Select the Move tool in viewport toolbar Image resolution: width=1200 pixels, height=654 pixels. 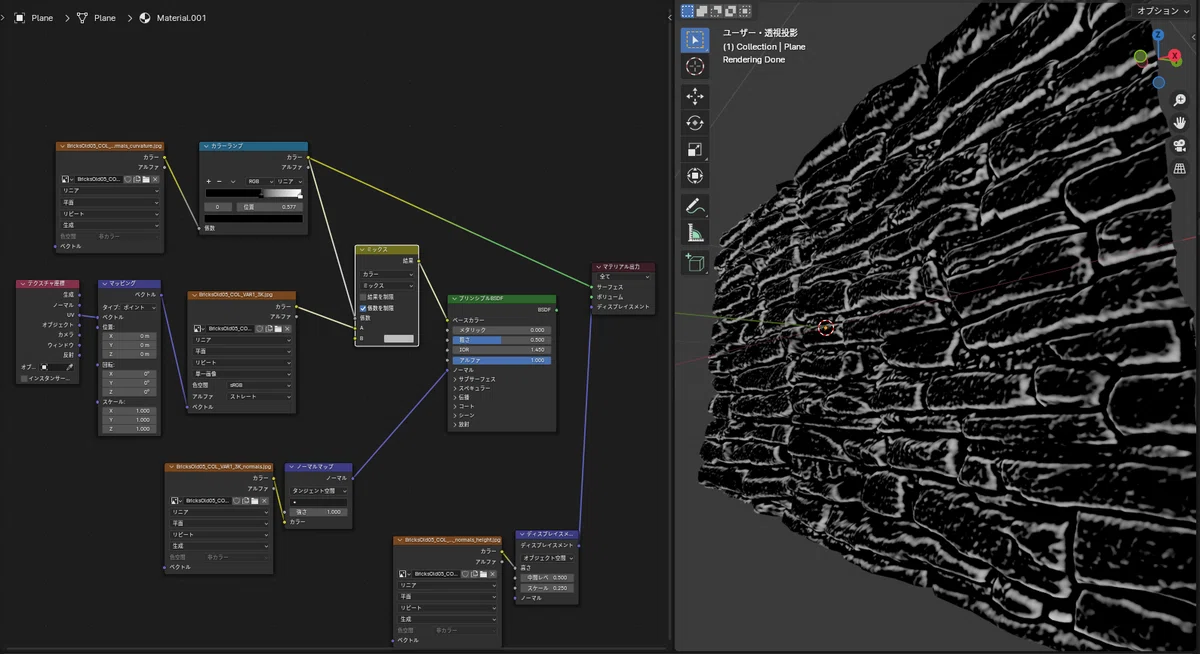[695, 96]
